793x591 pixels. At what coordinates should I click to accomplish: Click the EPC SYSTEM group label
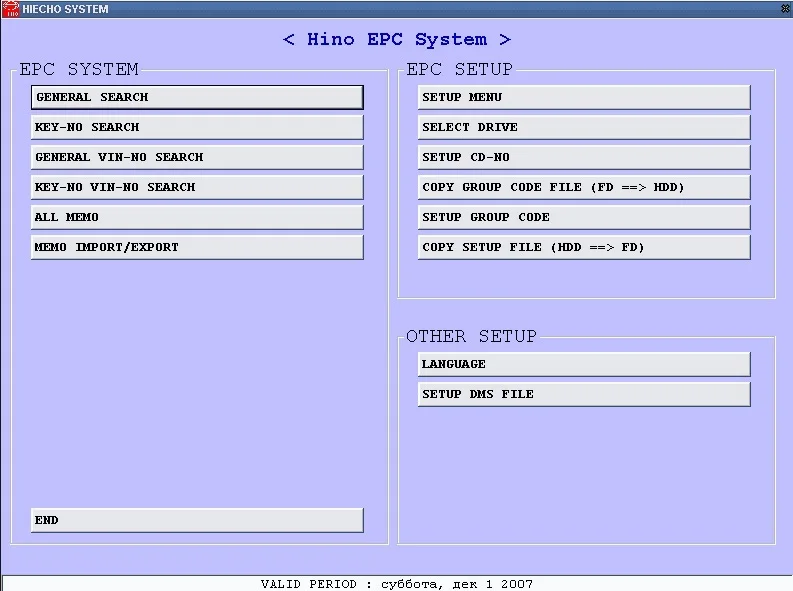coord(79,69)
